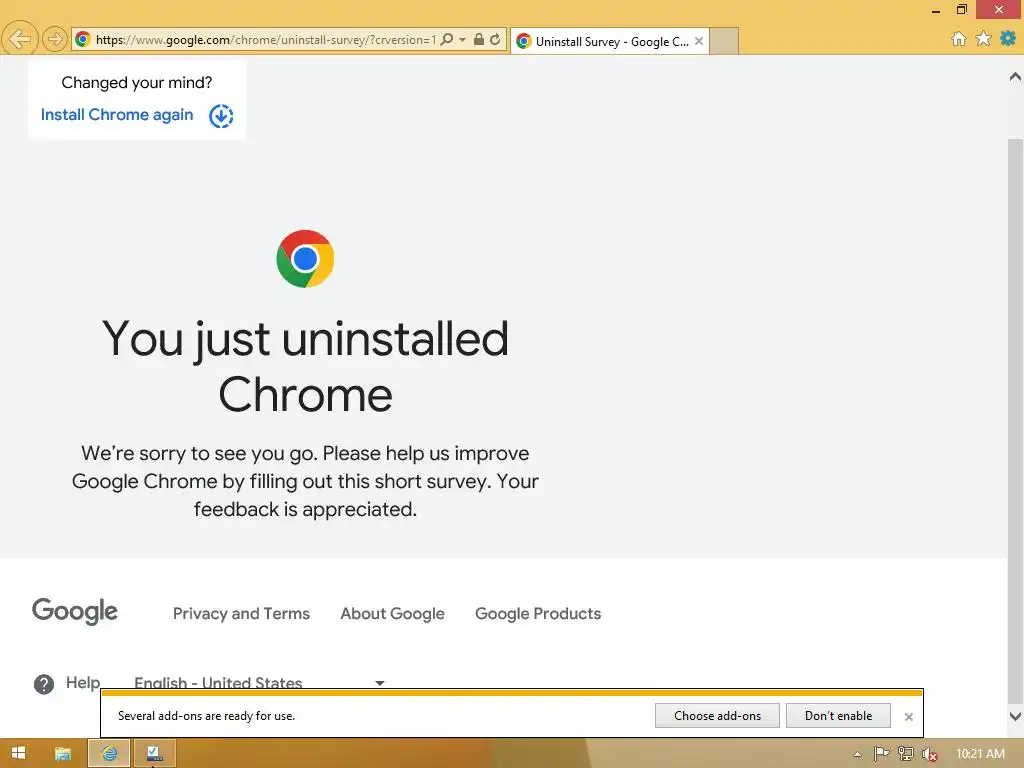Click the Chrome logo on page
The height and width of the screenshot is (768, 1024).
pos(305,259)
